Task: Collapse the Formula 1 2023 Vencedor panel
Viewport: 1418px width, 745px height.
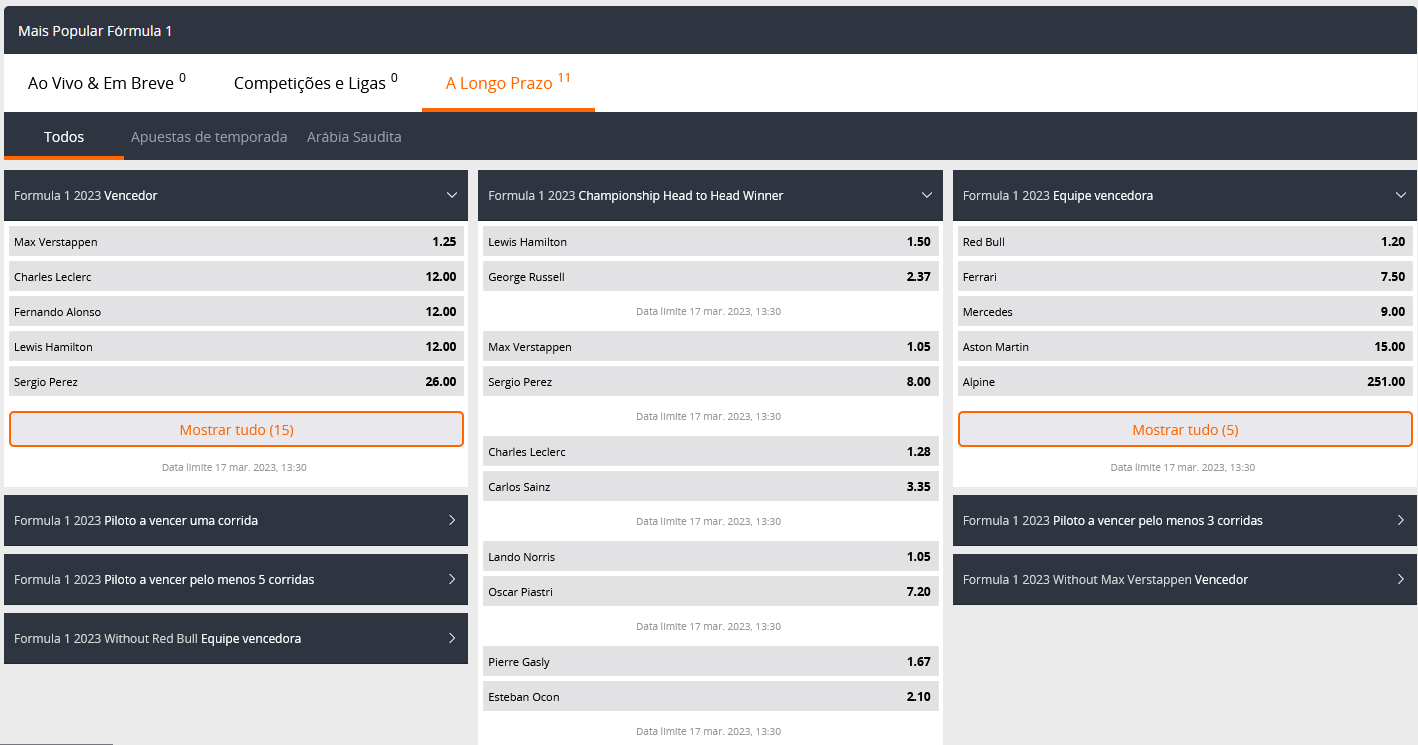Action: 451,196
